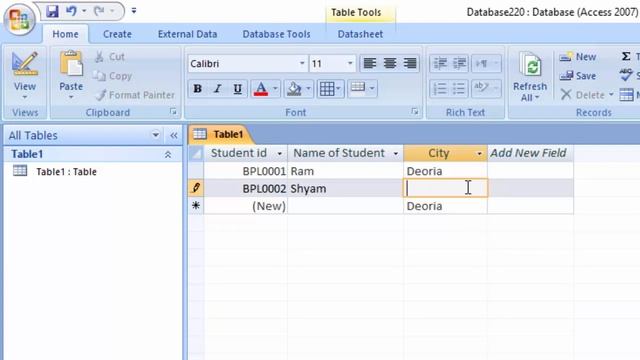Click Delete in Records group
This screenshot has height=360, width=640.
582,95
